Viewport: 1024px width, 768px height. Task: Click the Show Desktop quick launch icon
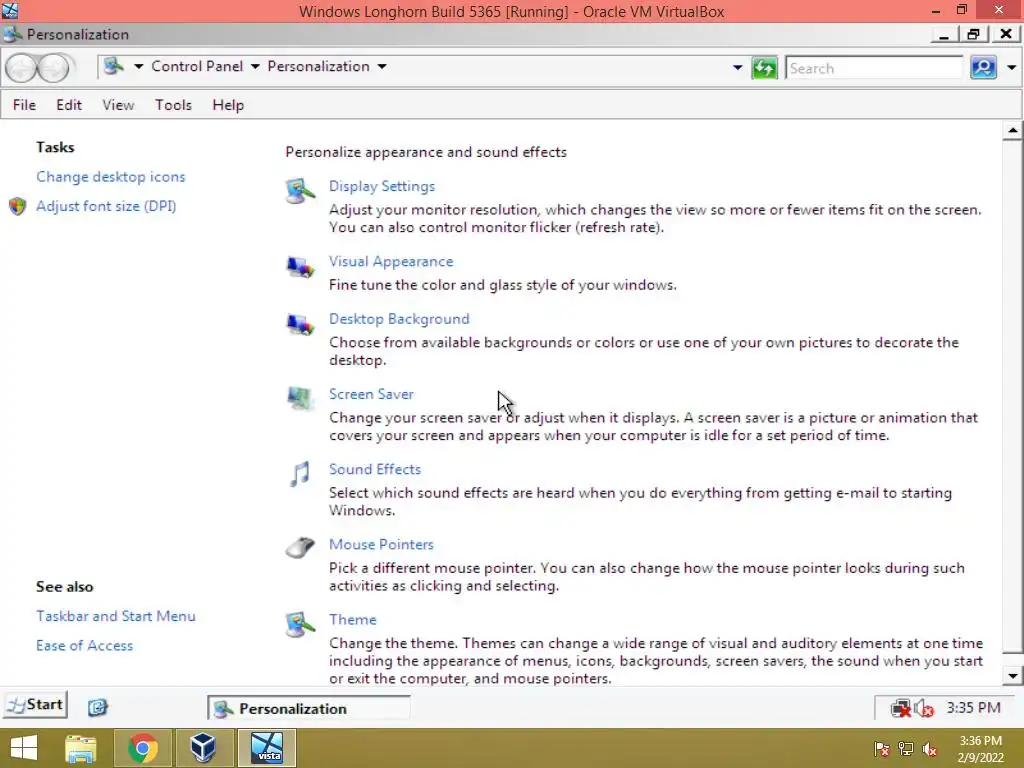(x=98, y=707)
